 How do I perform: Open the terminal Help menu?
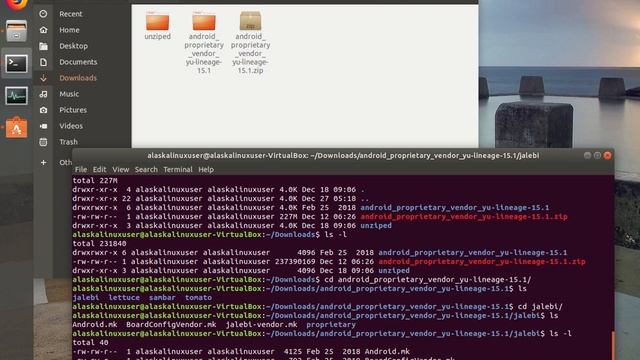click(x=206, y=169)
